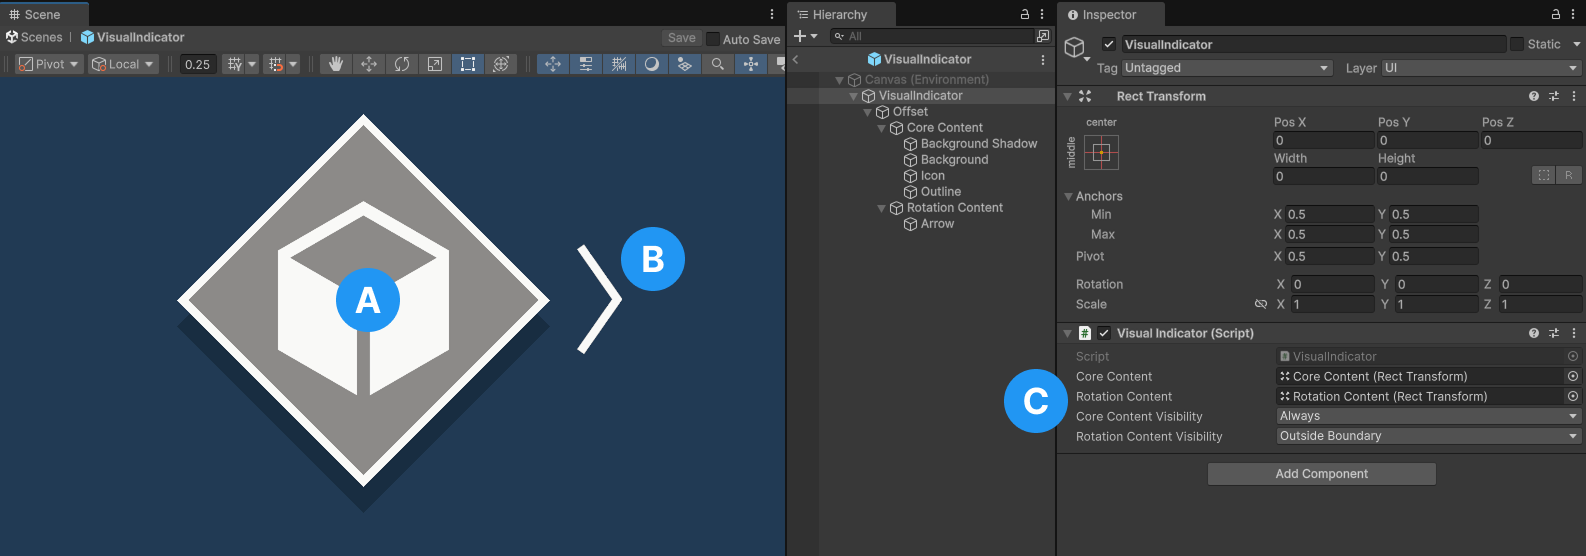Screen dimensions: 1586x556
Task: Toggle the stacked layers overlay icon
Action: 684,64
